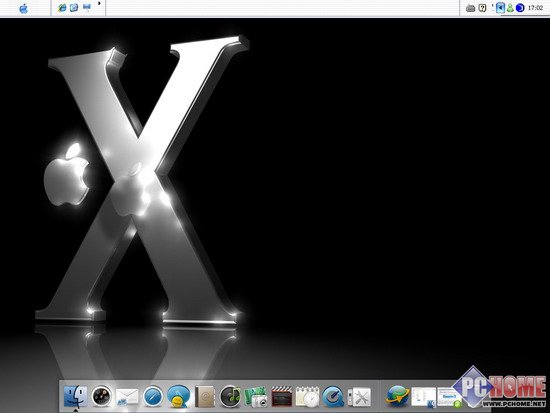Open the Mail envelope icon

point(127,397)
